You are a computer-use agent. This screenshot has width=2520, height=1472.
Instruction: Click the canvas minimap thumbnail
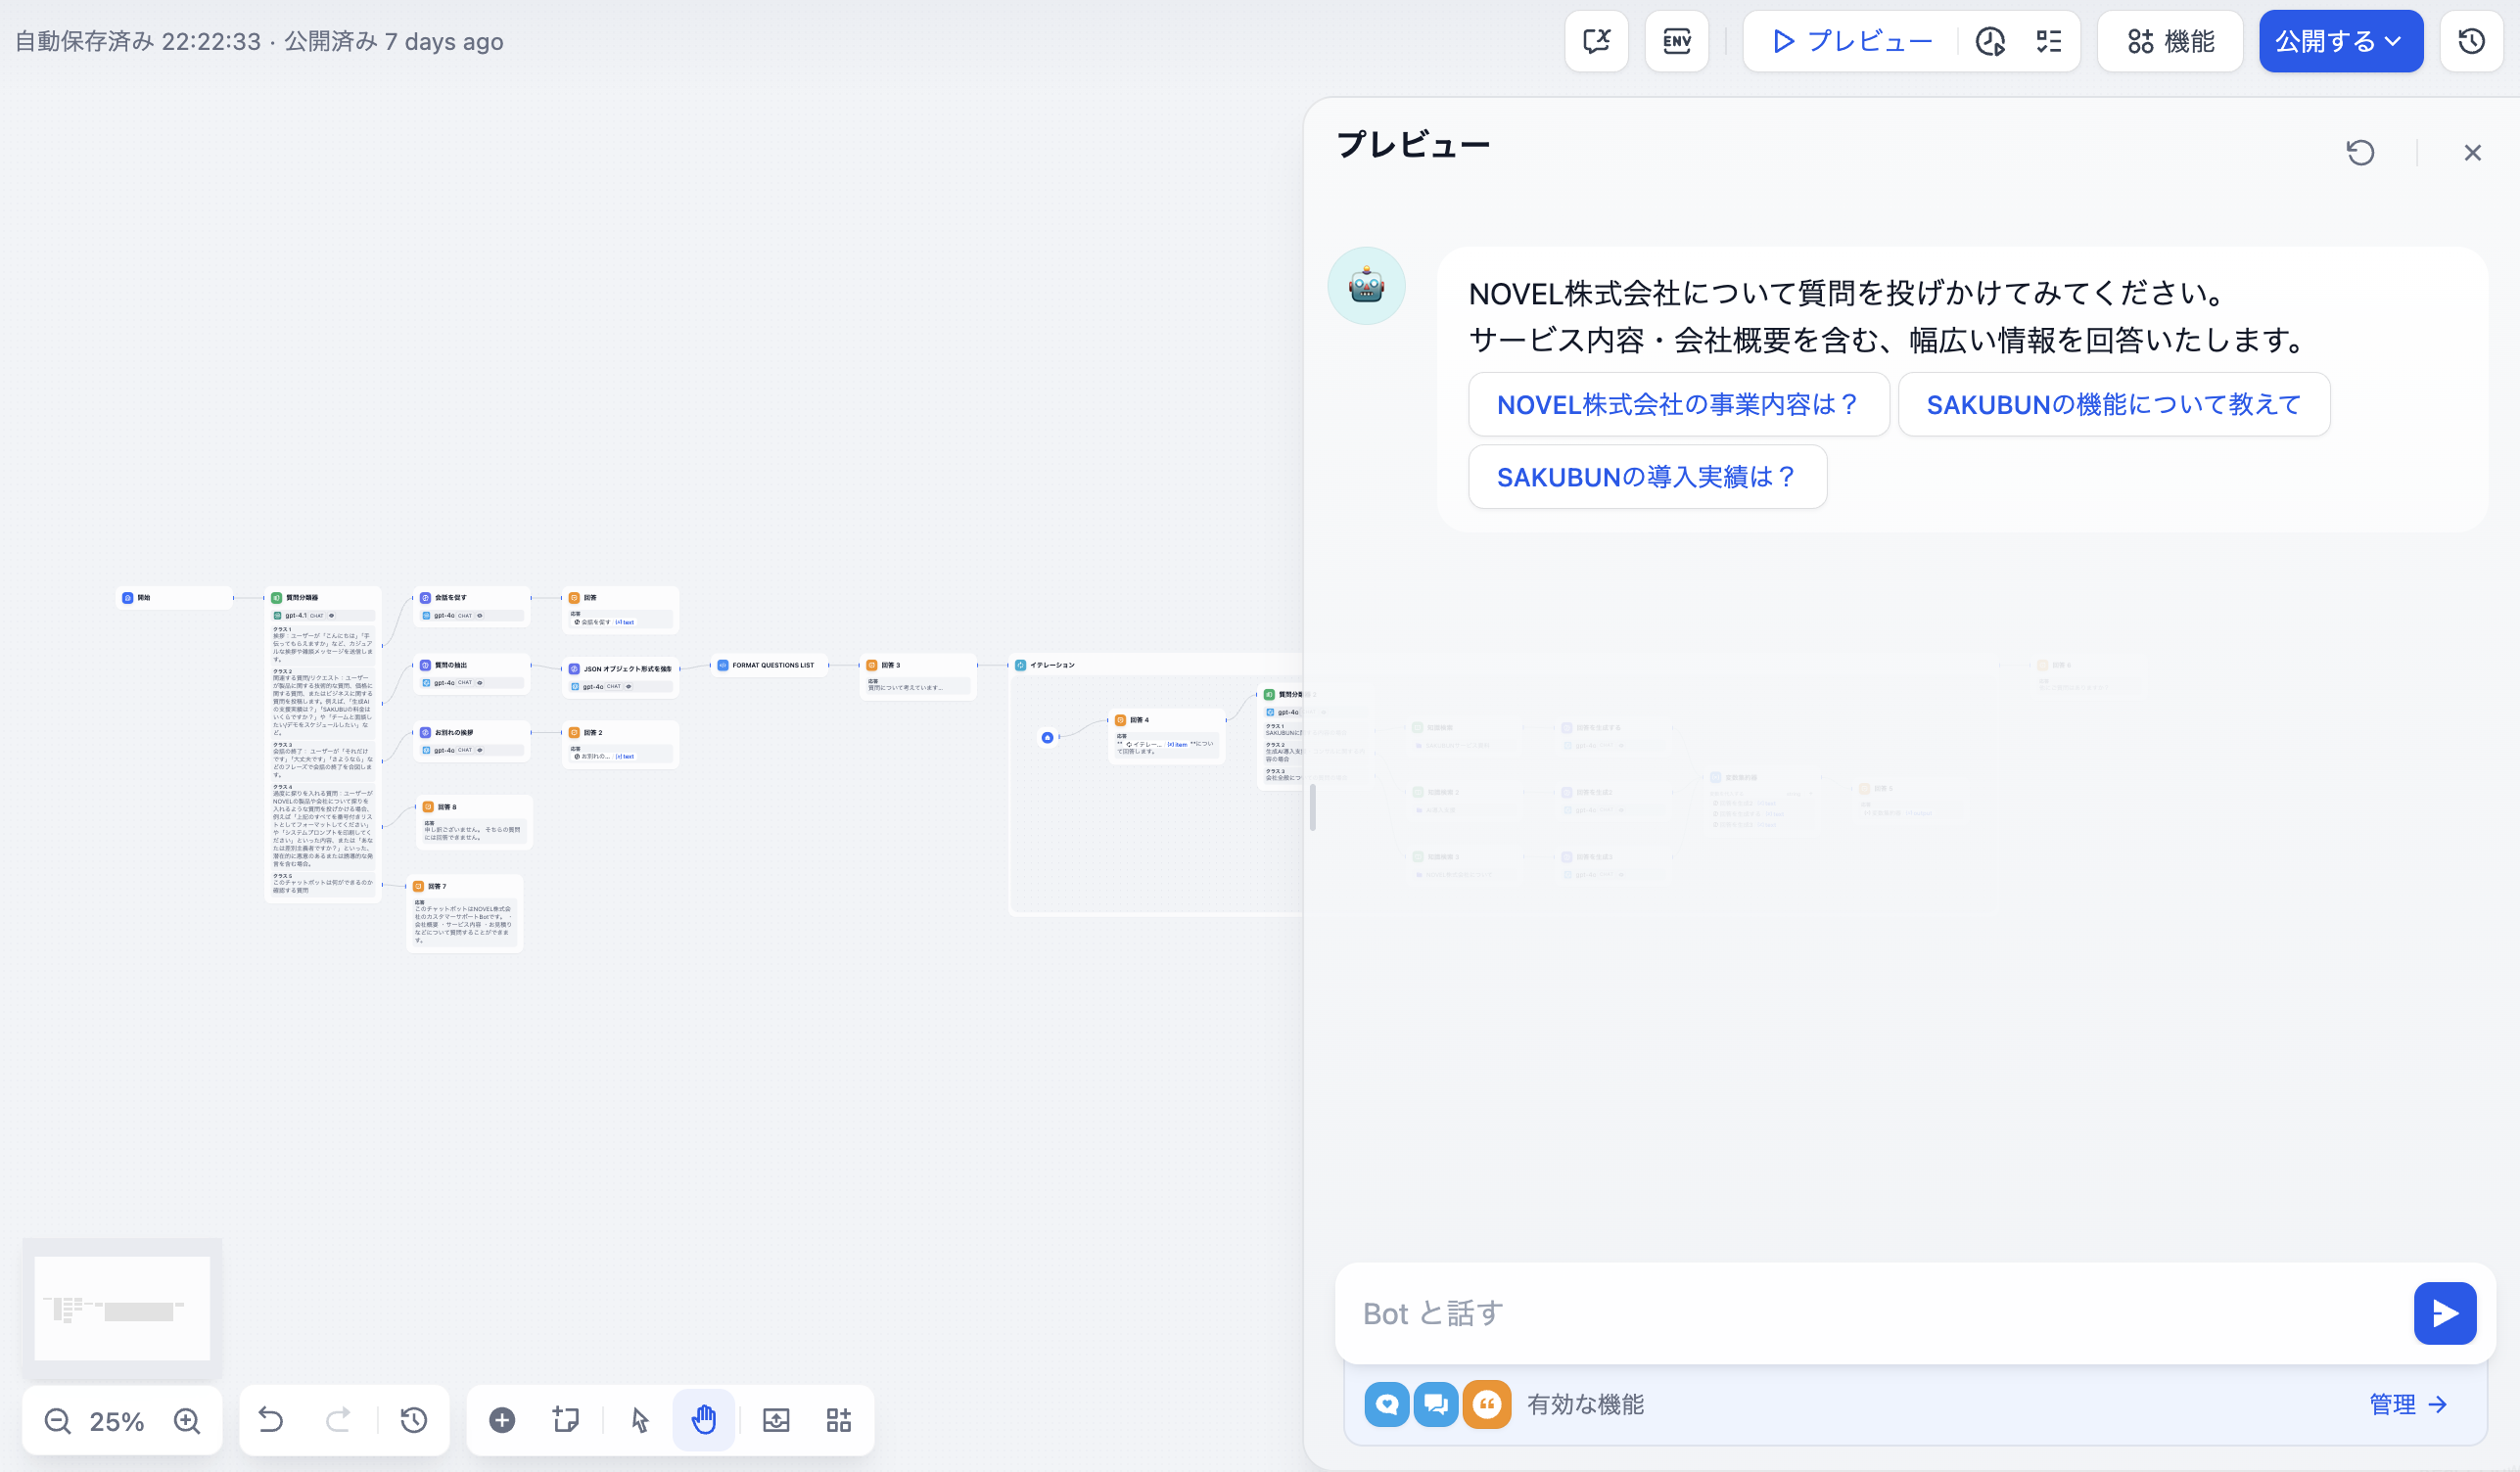tap(122, 1308)
